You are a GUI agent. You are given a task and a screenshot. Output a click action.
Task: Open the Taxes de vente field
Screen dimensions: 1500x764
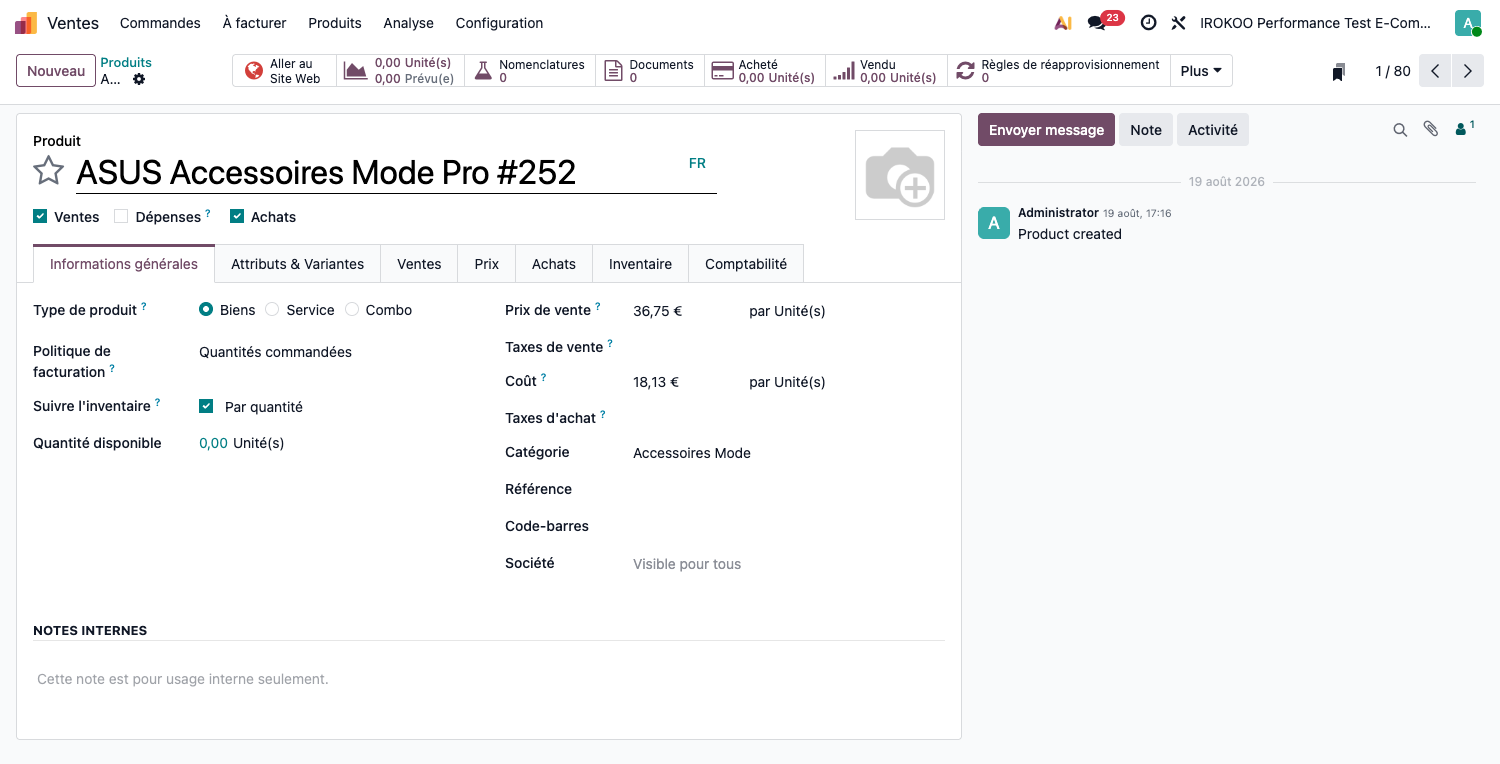tap(788, 347)
